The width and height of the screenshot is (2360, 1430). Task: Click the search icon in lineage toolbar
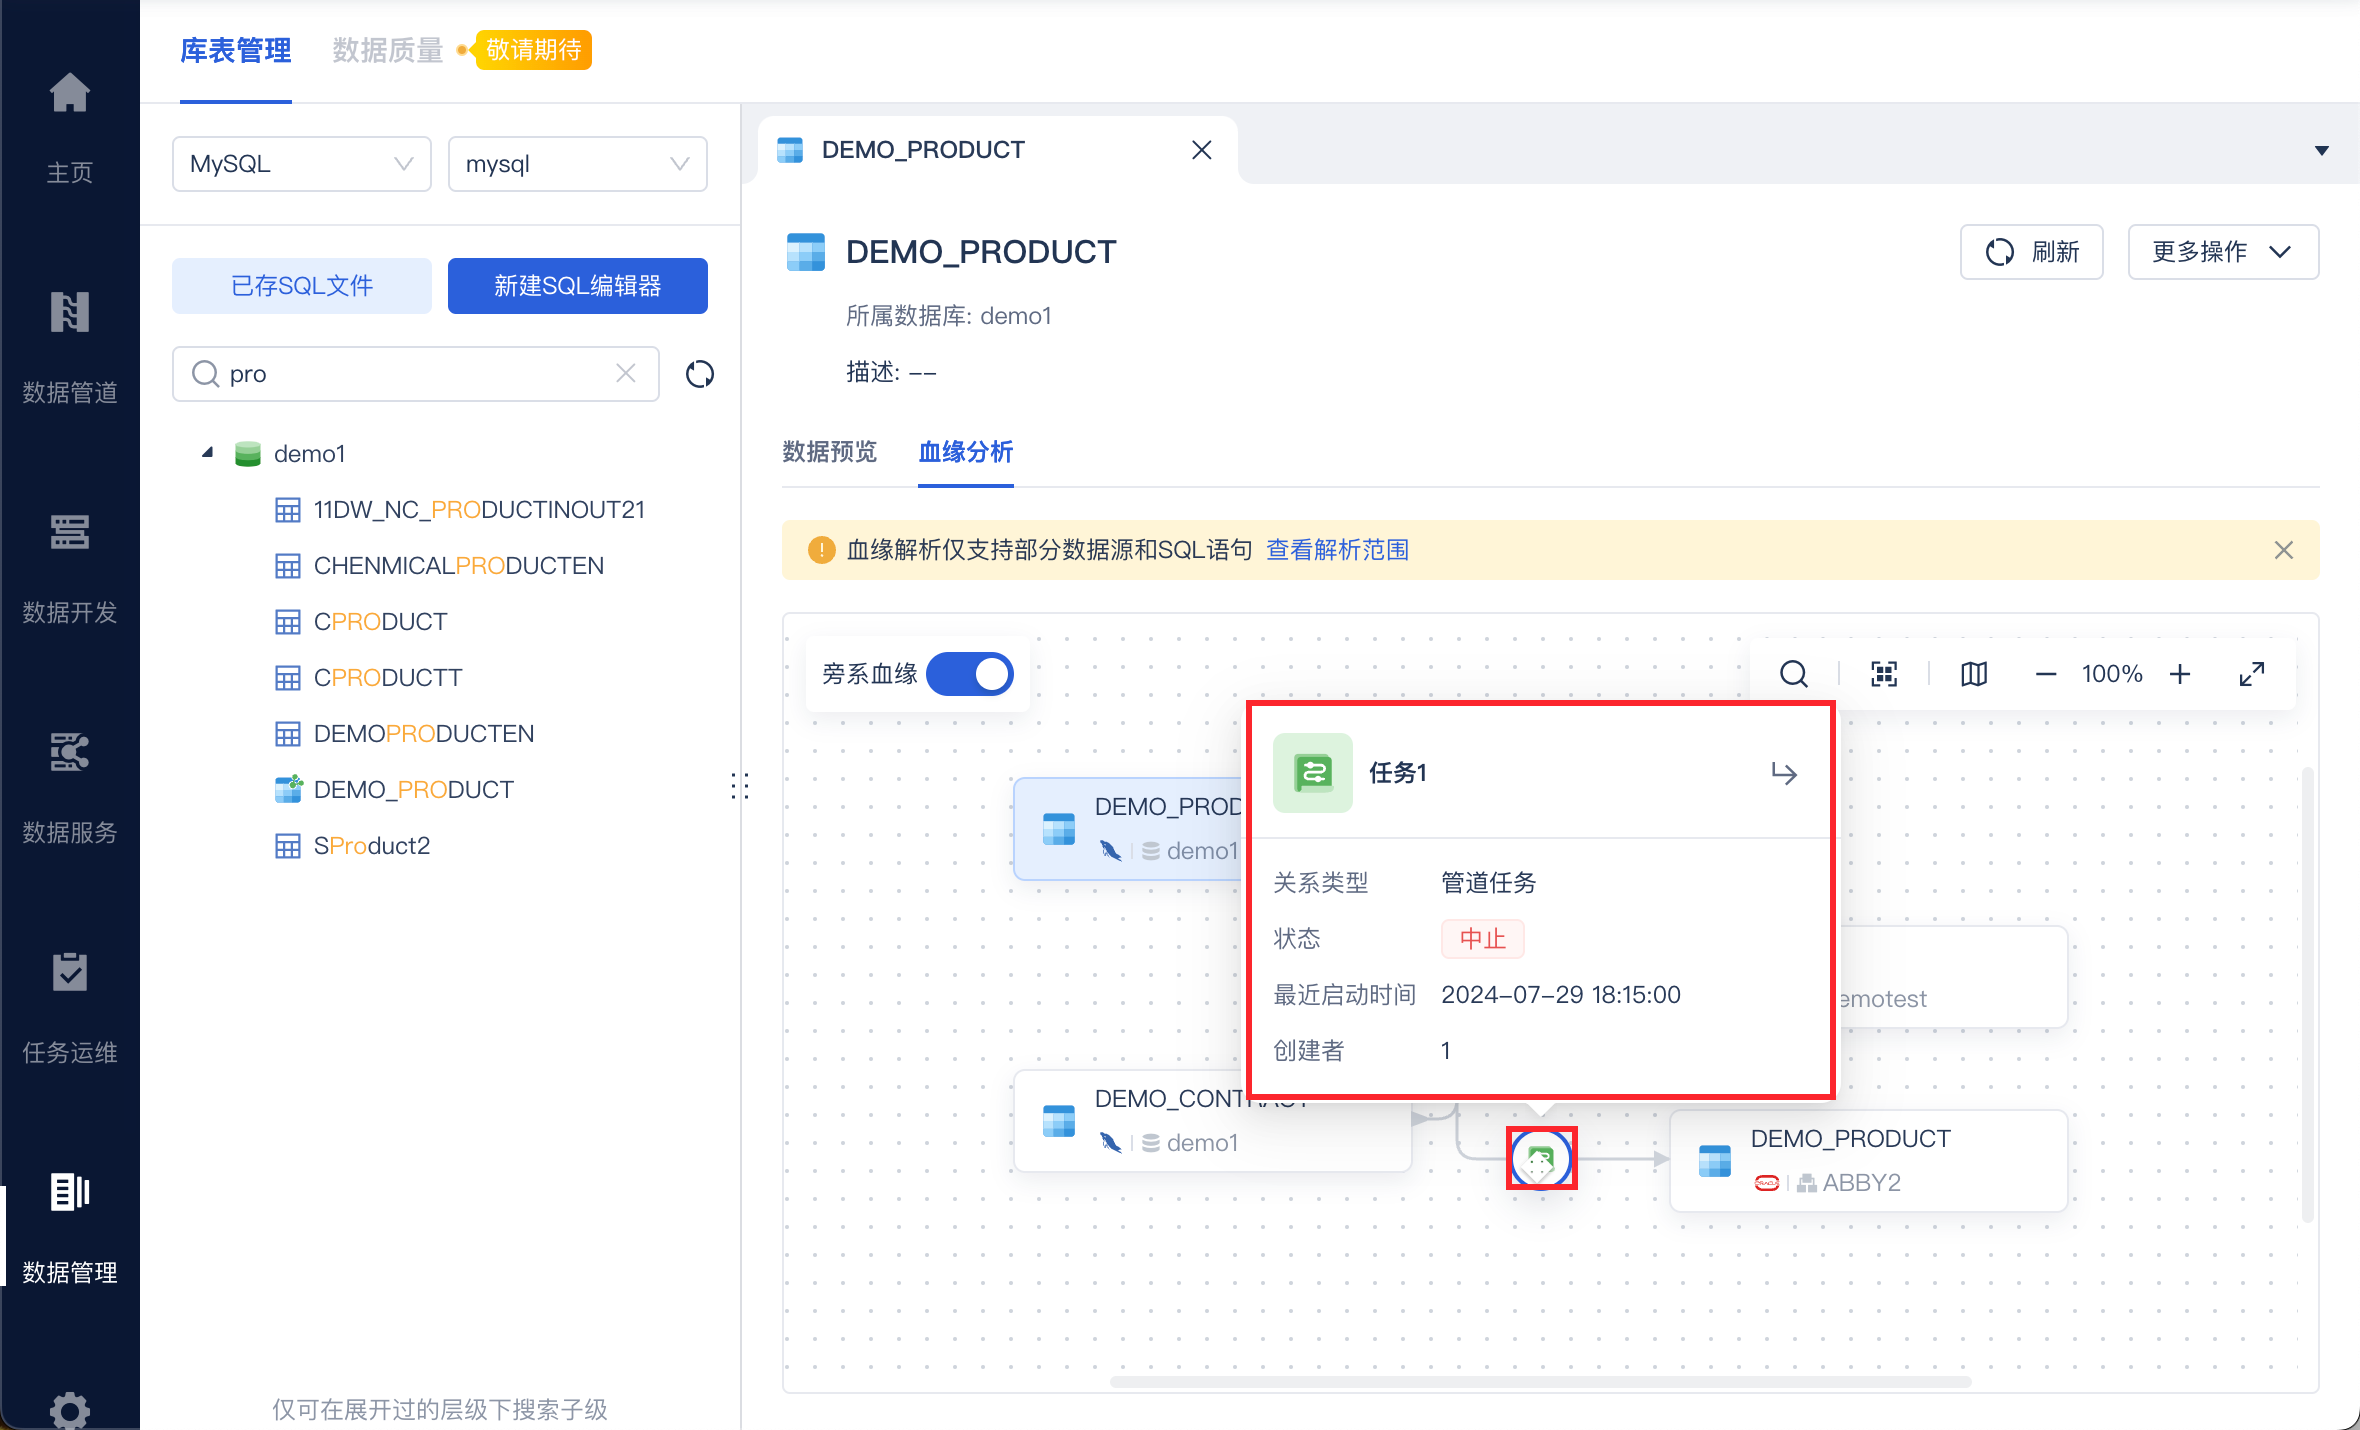pyautogui.click(x=1794, y=674)
